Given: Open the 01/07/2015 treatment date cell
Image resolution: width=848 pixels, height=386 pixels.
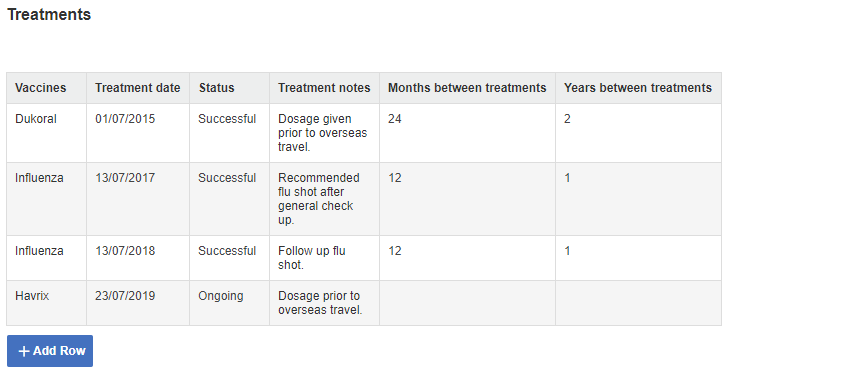Looking at the screenshot, I should pos(138,133).
